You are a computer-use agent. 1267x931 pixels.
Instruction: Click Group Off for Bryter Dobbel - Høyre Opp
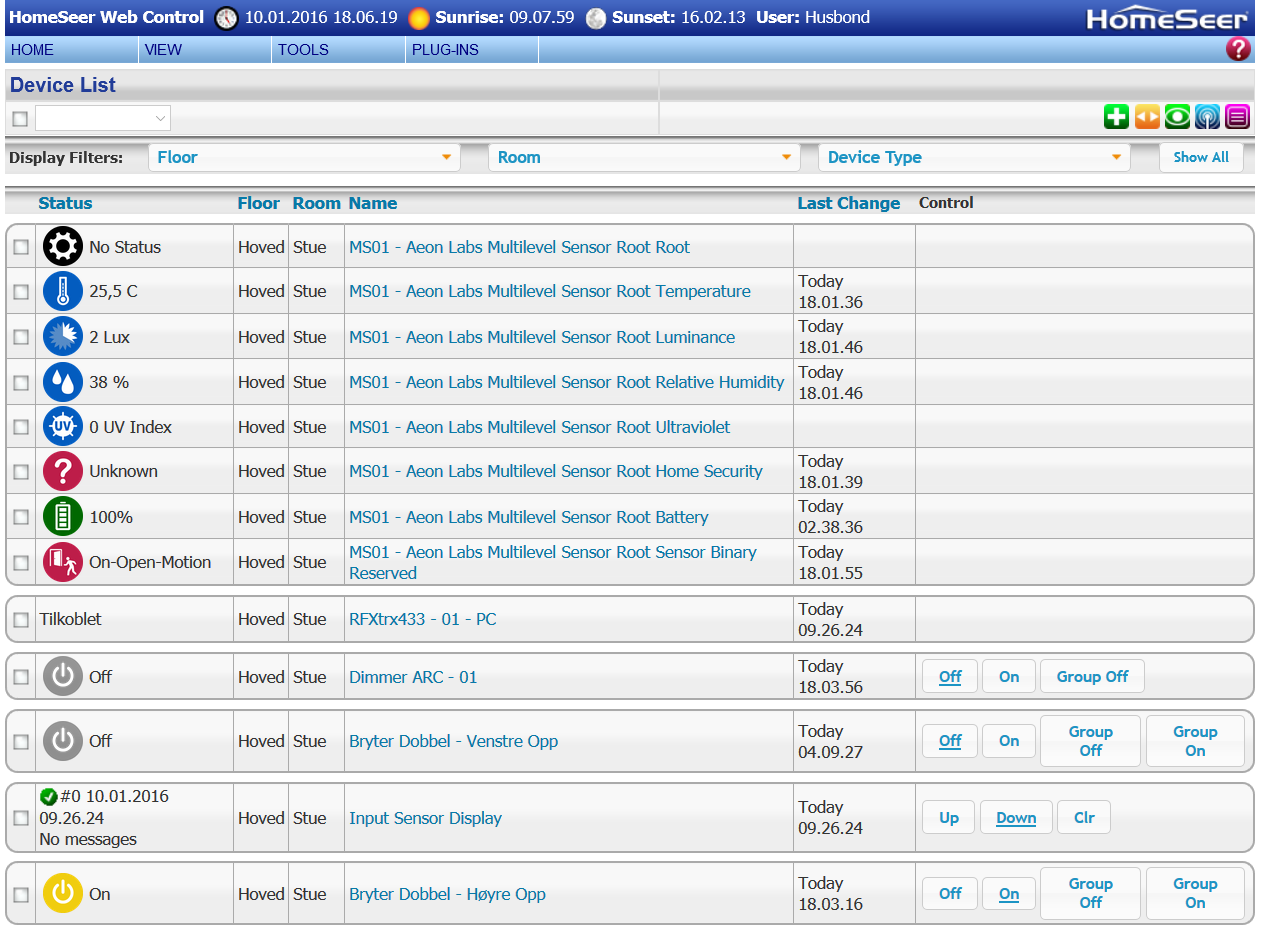click(x=1090, y=893)
